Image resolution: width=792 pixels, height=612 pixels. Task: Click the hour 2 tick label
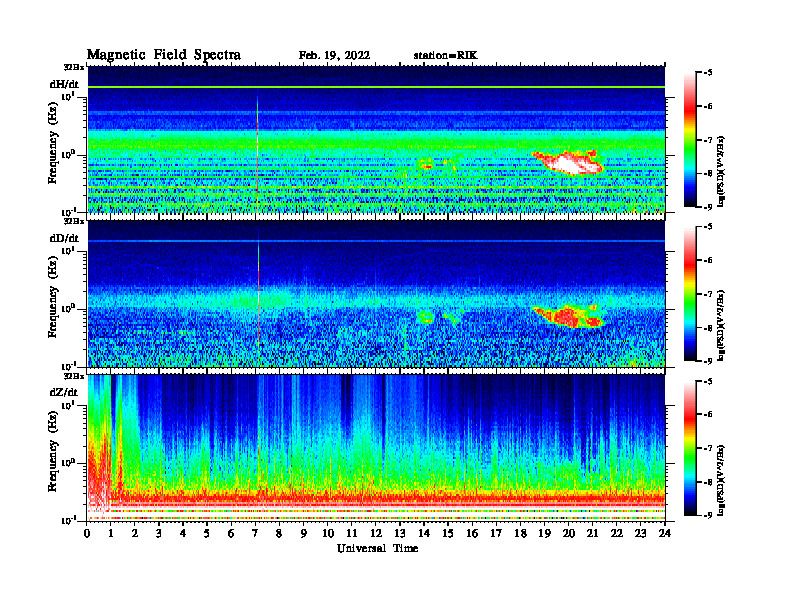pyautogui.click(x=135, y=534)
